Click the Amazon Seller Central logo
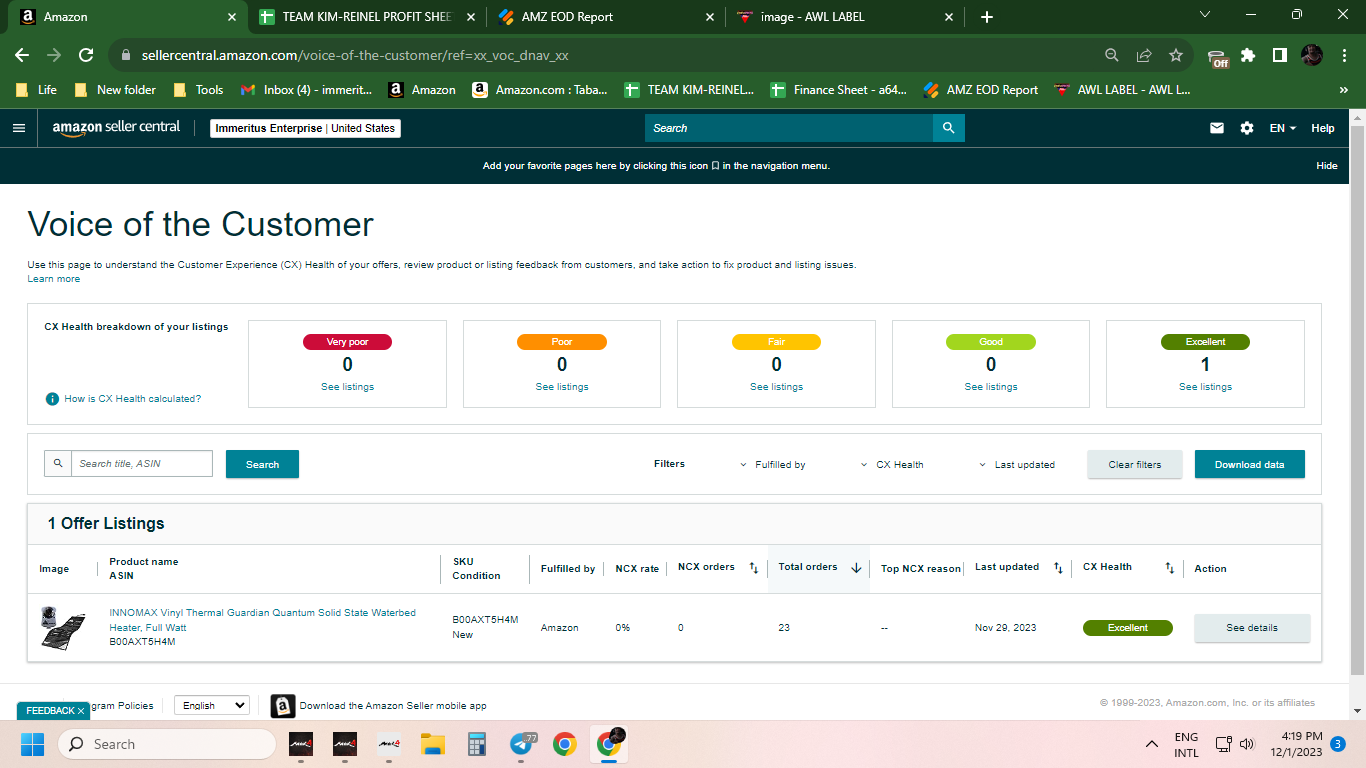The width and height of the screenshot is (1366, 768). [116, 128]
